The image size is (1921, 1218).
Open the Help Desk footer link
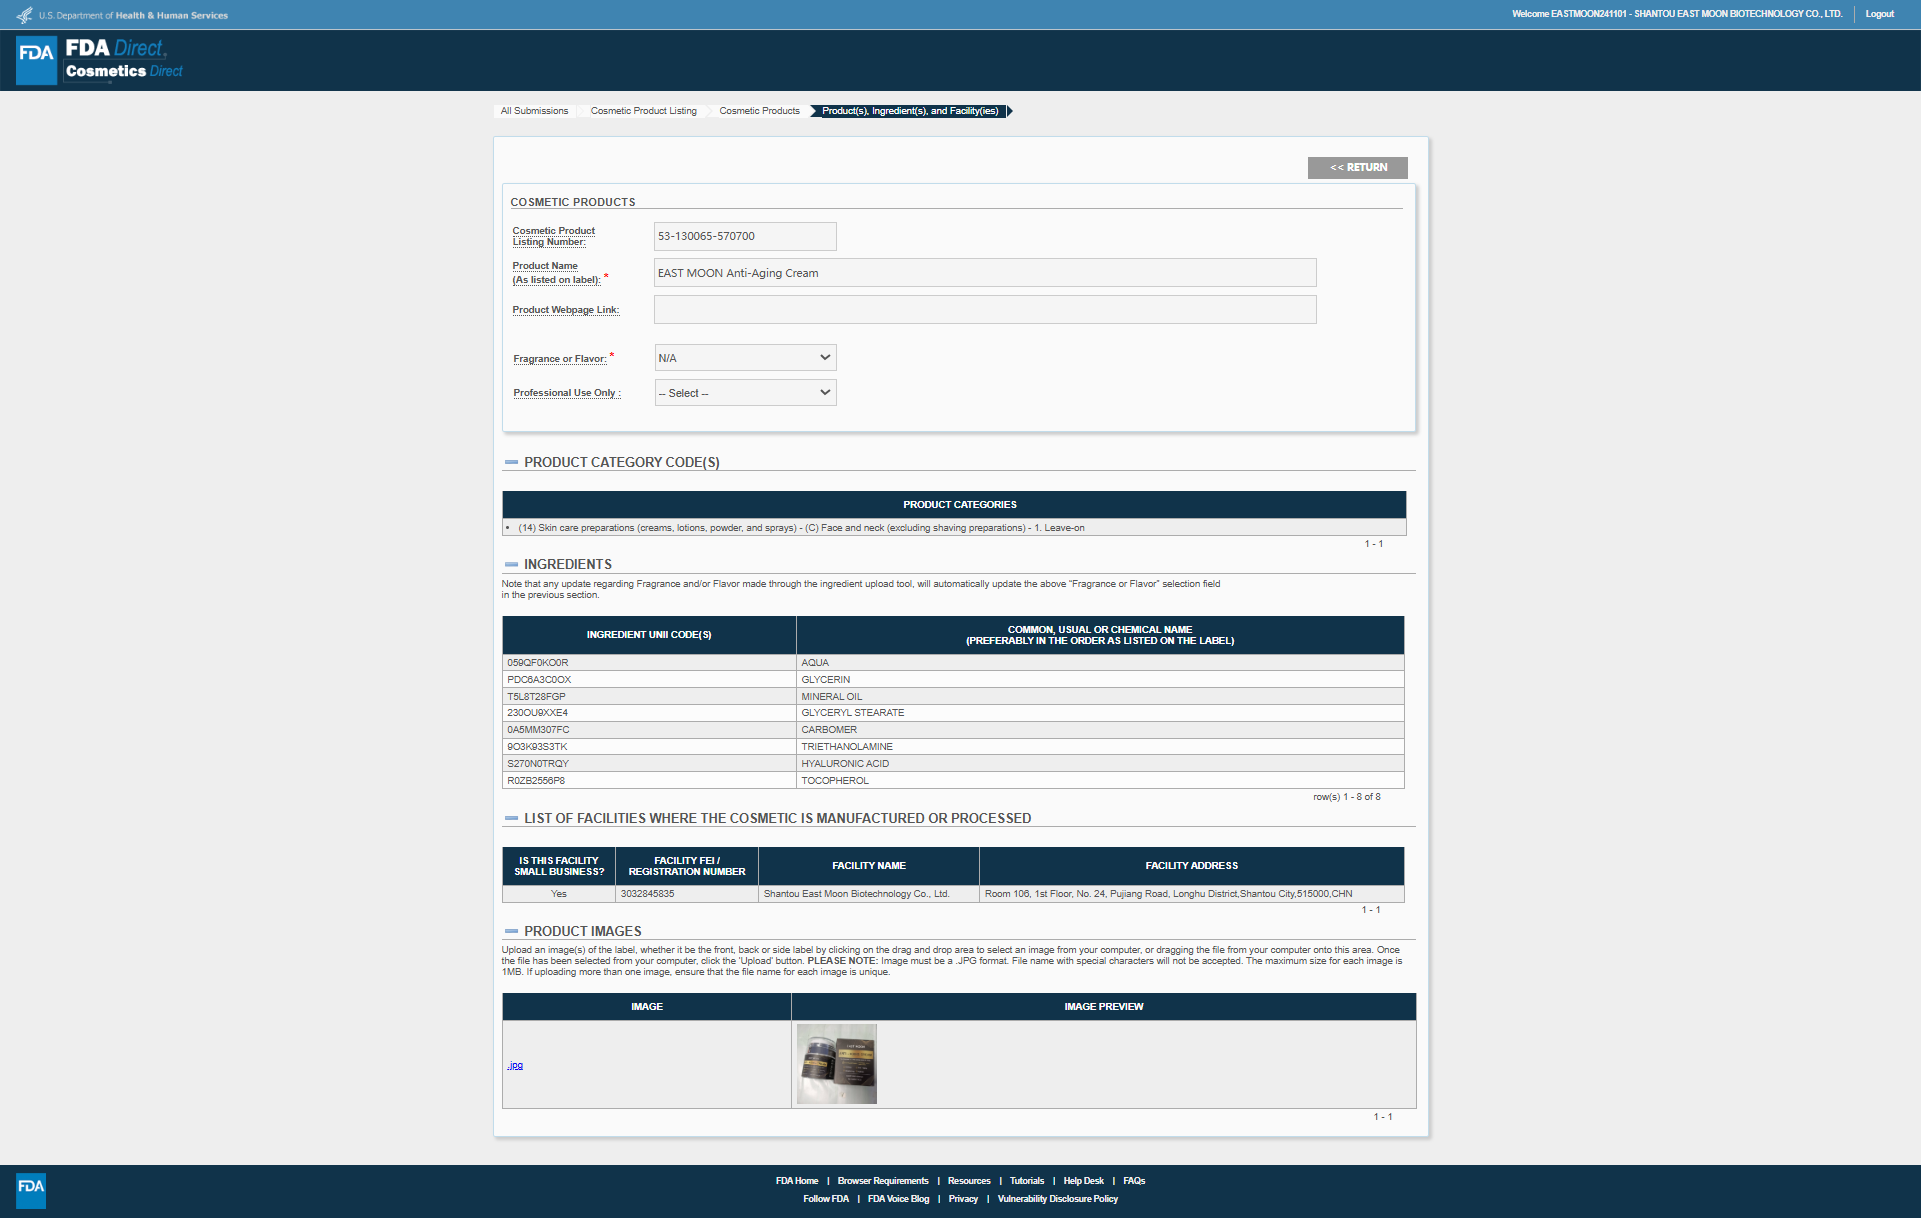(1083, 1181)
